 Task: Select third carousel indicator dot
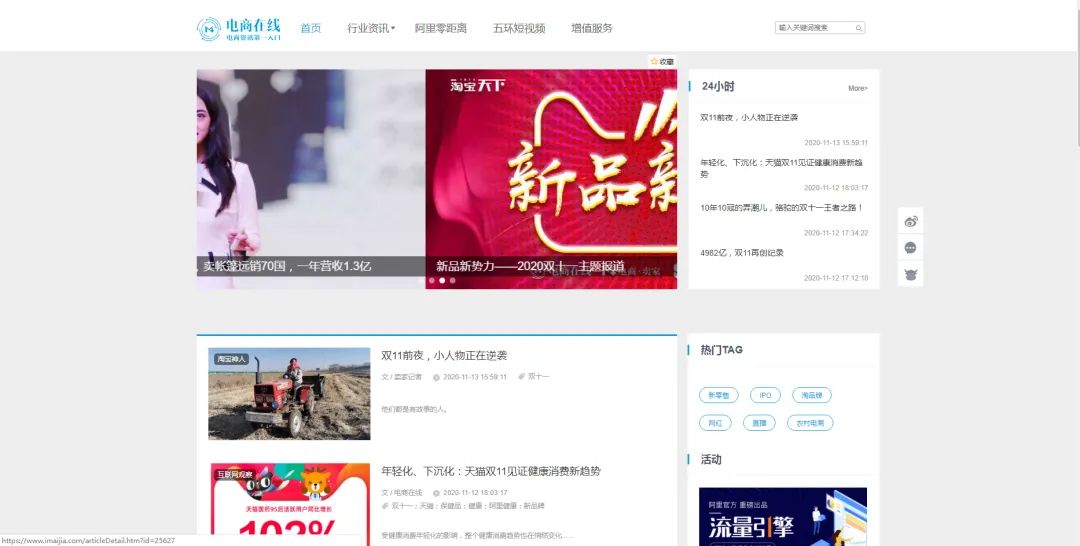453,280
